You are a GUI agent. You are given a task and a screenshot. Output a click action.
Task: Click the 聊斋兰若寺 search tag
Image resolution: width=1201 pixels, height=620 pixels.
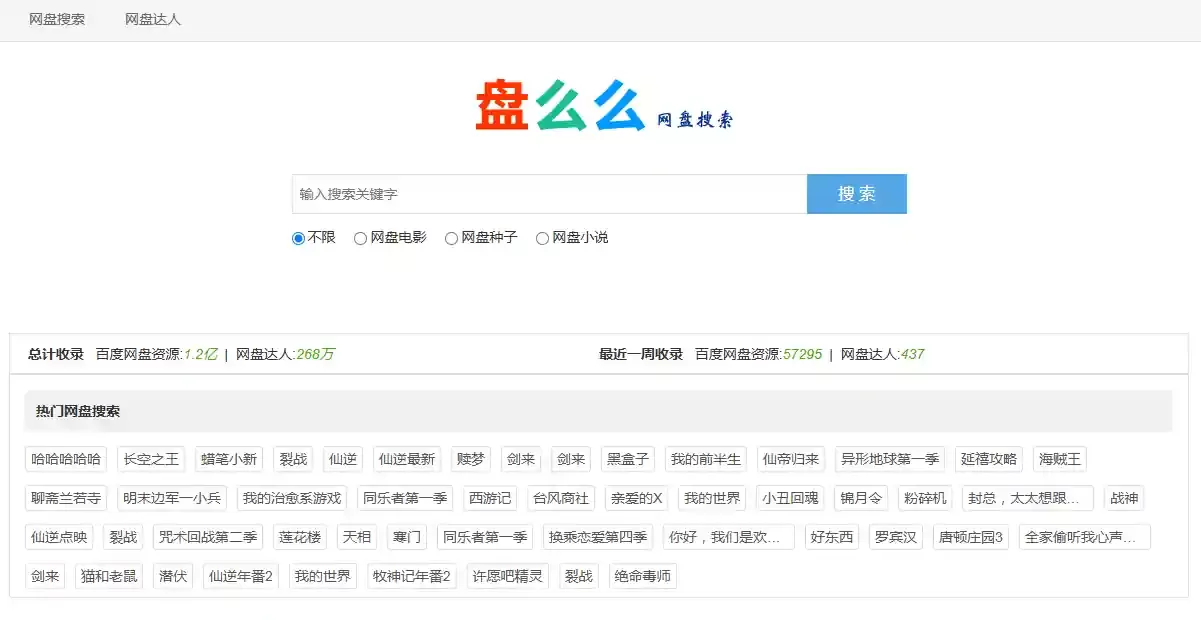point(66,498)
